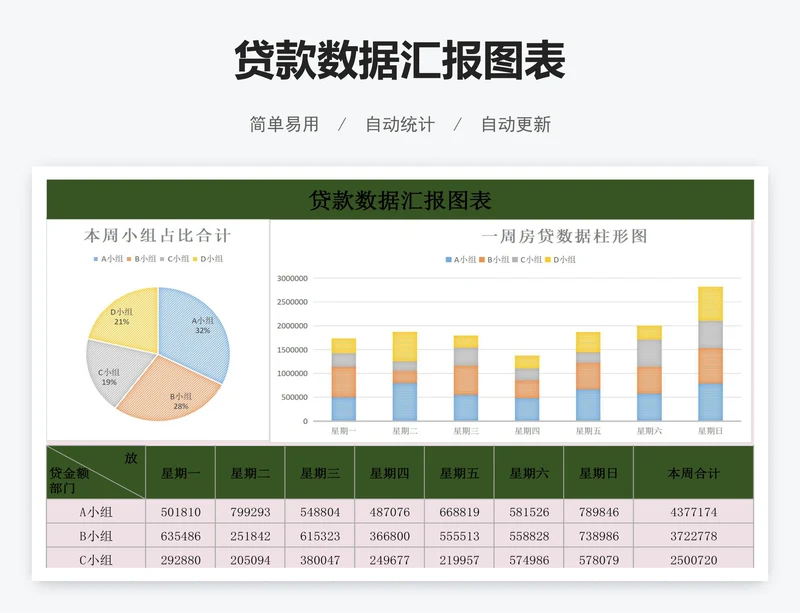The width and height of the screenshot is (800, 613).
Task: Click cell 366800 in B小组 row
Action: [390, 536]
